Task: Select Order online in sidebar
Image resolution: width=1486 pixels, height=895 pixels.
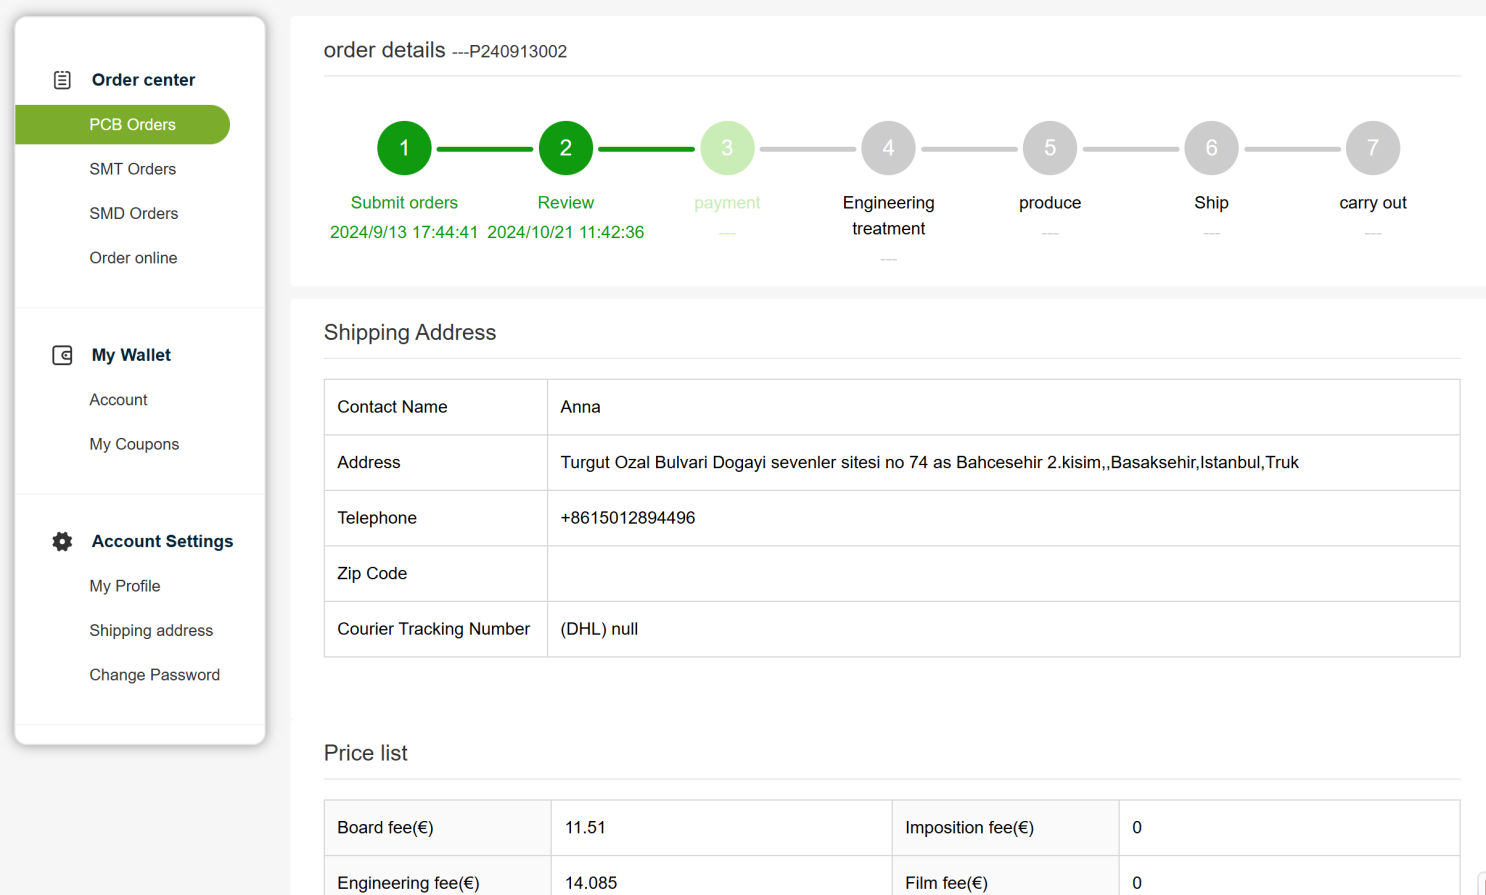Action: click(x=133, y=258)
